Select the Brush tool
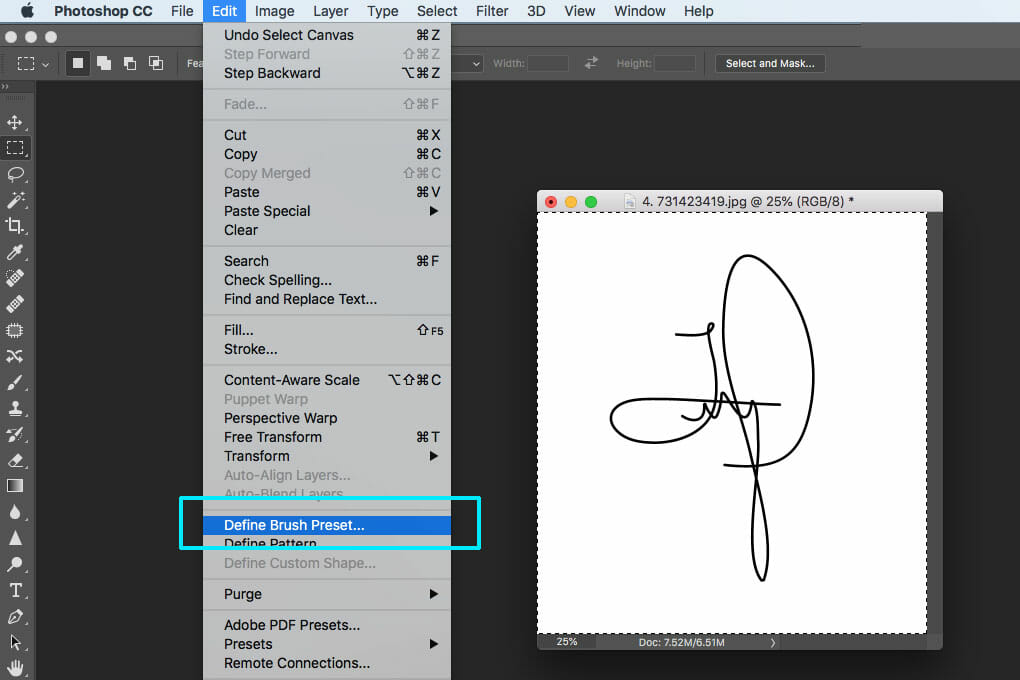Screen dimensions: 1020x680 click(x=15, y=382)
